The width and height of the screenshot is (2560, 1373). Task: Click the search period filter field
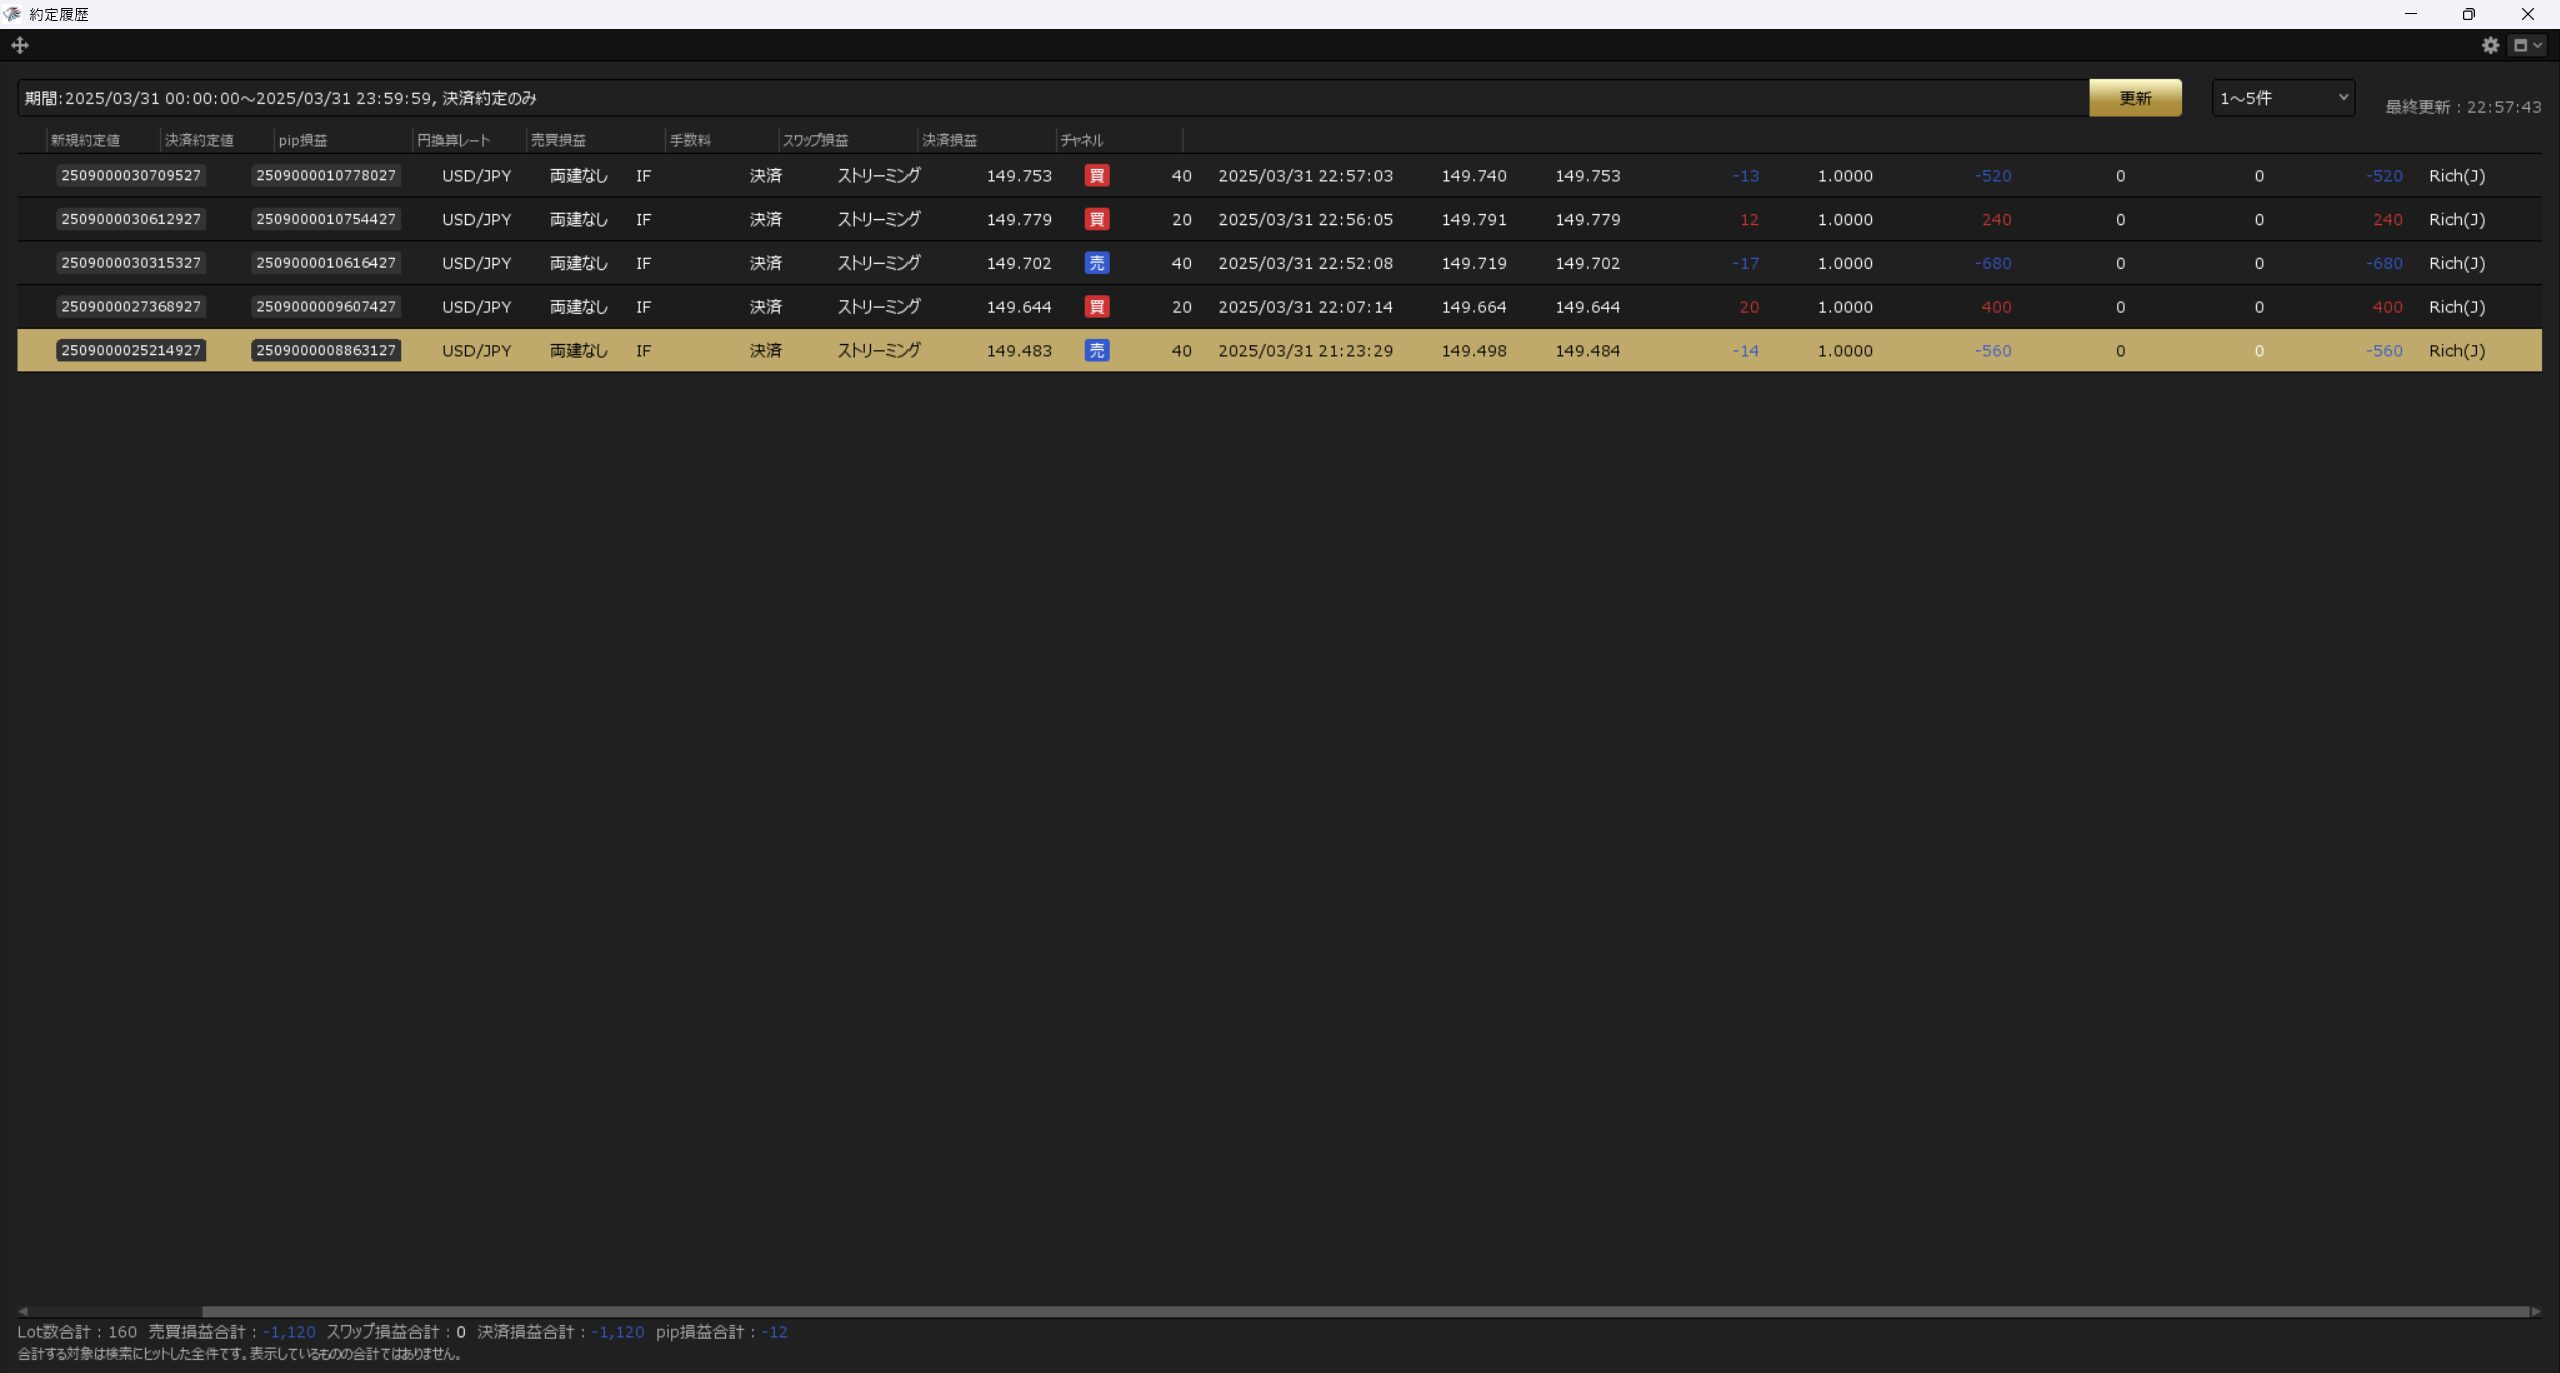[1050, 98]
